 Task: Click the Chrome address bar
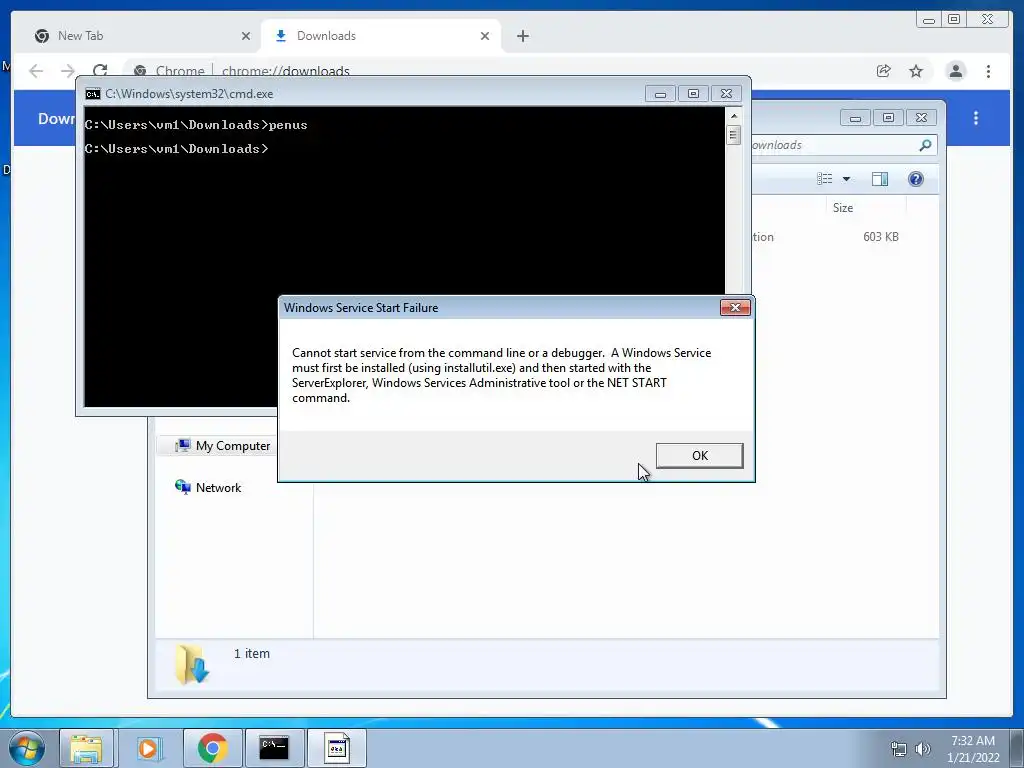[x=496, y=71]
